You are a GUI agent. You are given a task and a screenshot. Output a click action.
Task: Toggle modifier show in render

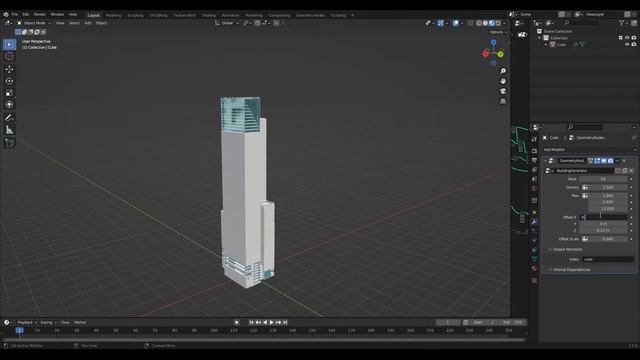tap(610, 161)
